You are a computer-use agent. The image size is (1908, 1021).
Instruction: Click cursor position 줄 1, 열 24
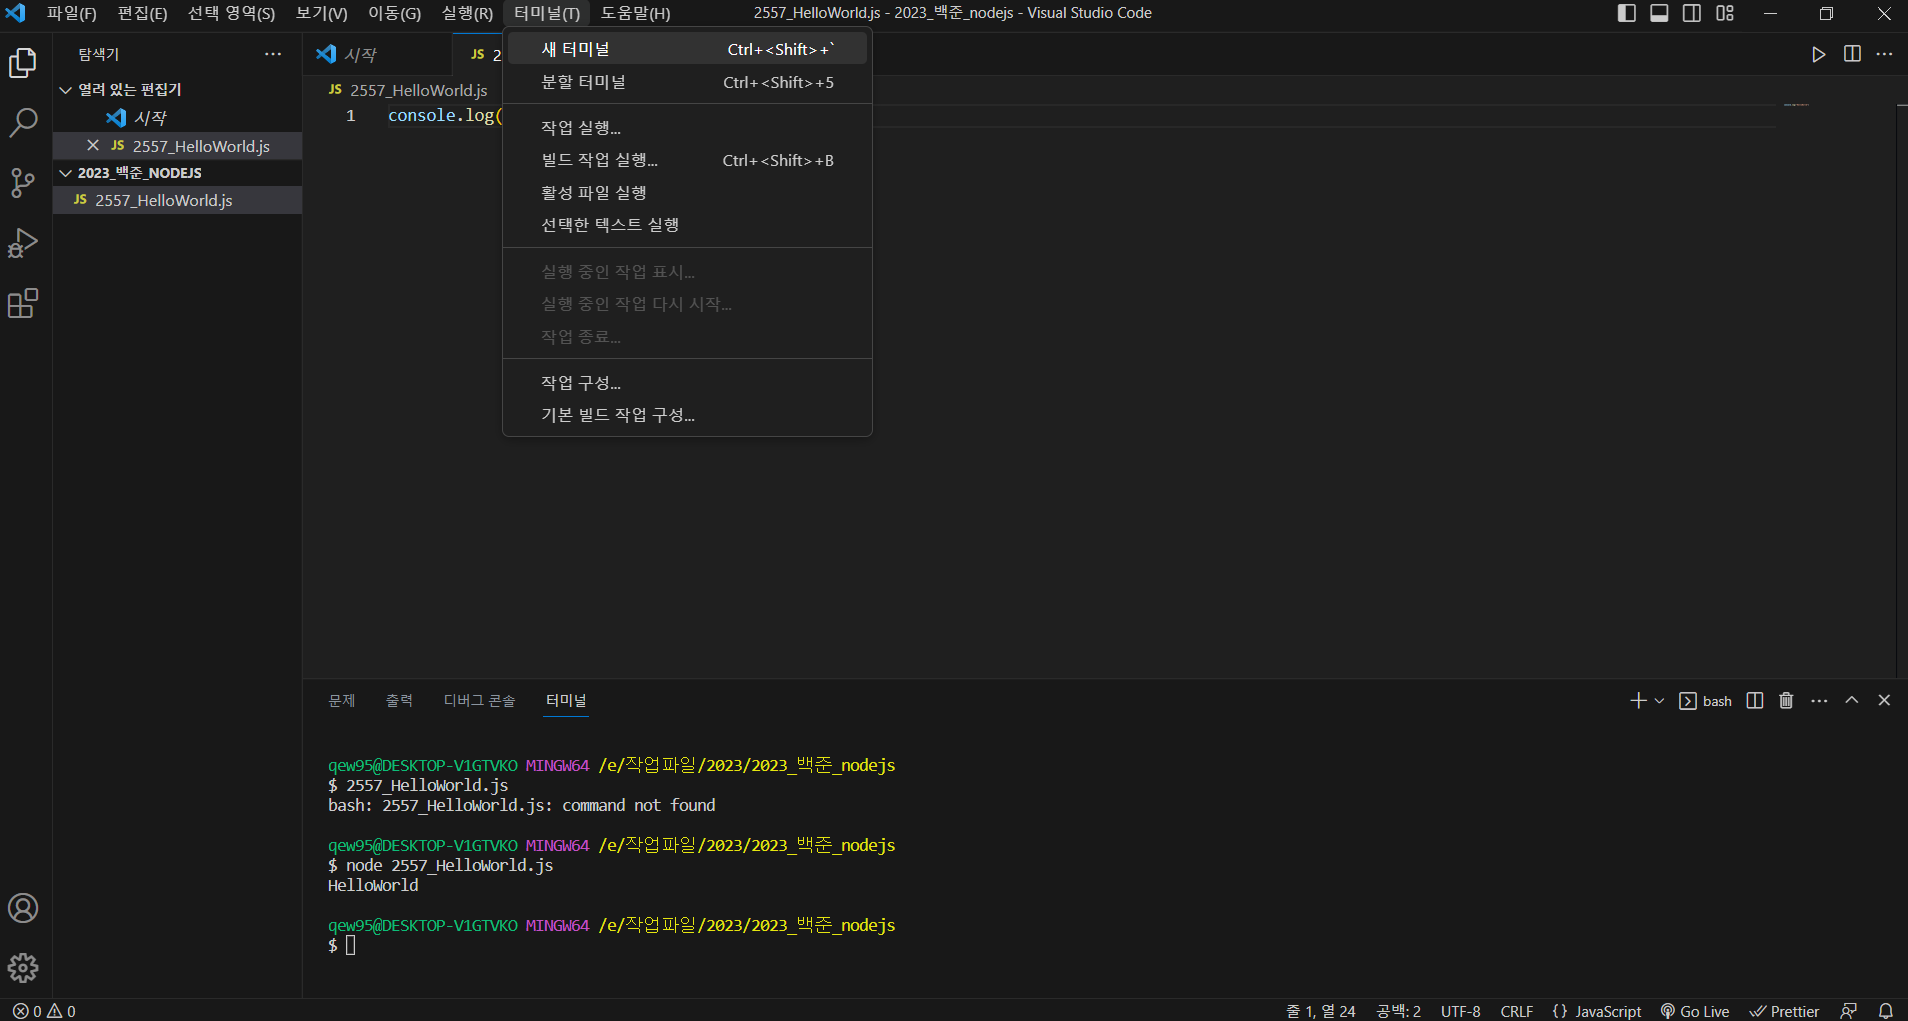click(1320, 1011)
